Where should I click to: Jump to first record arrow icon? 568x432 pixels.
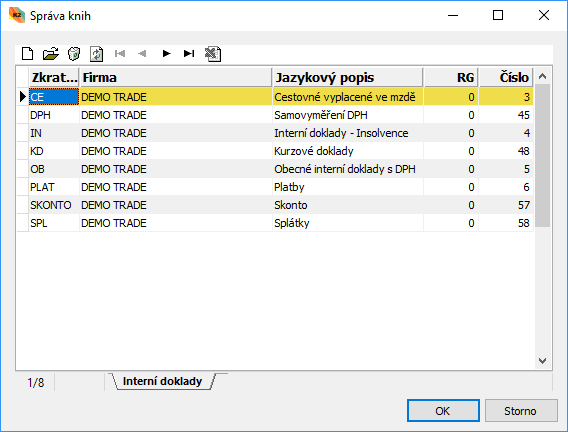click(x=120, y=54)
